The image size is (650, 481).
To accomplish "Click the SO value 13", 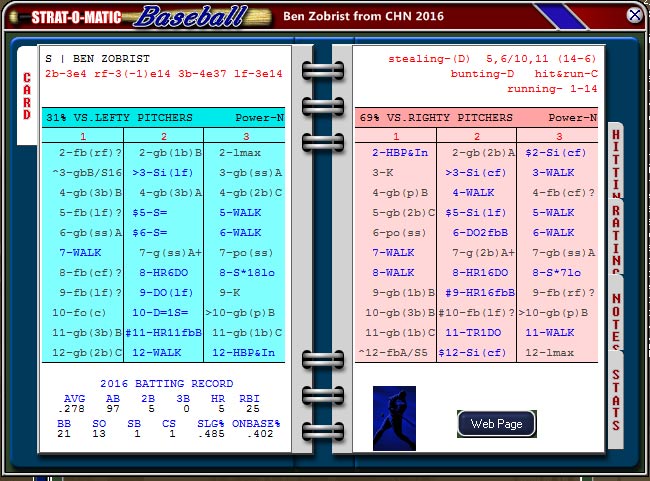I will pyautogui.click(x=99, y=434).
